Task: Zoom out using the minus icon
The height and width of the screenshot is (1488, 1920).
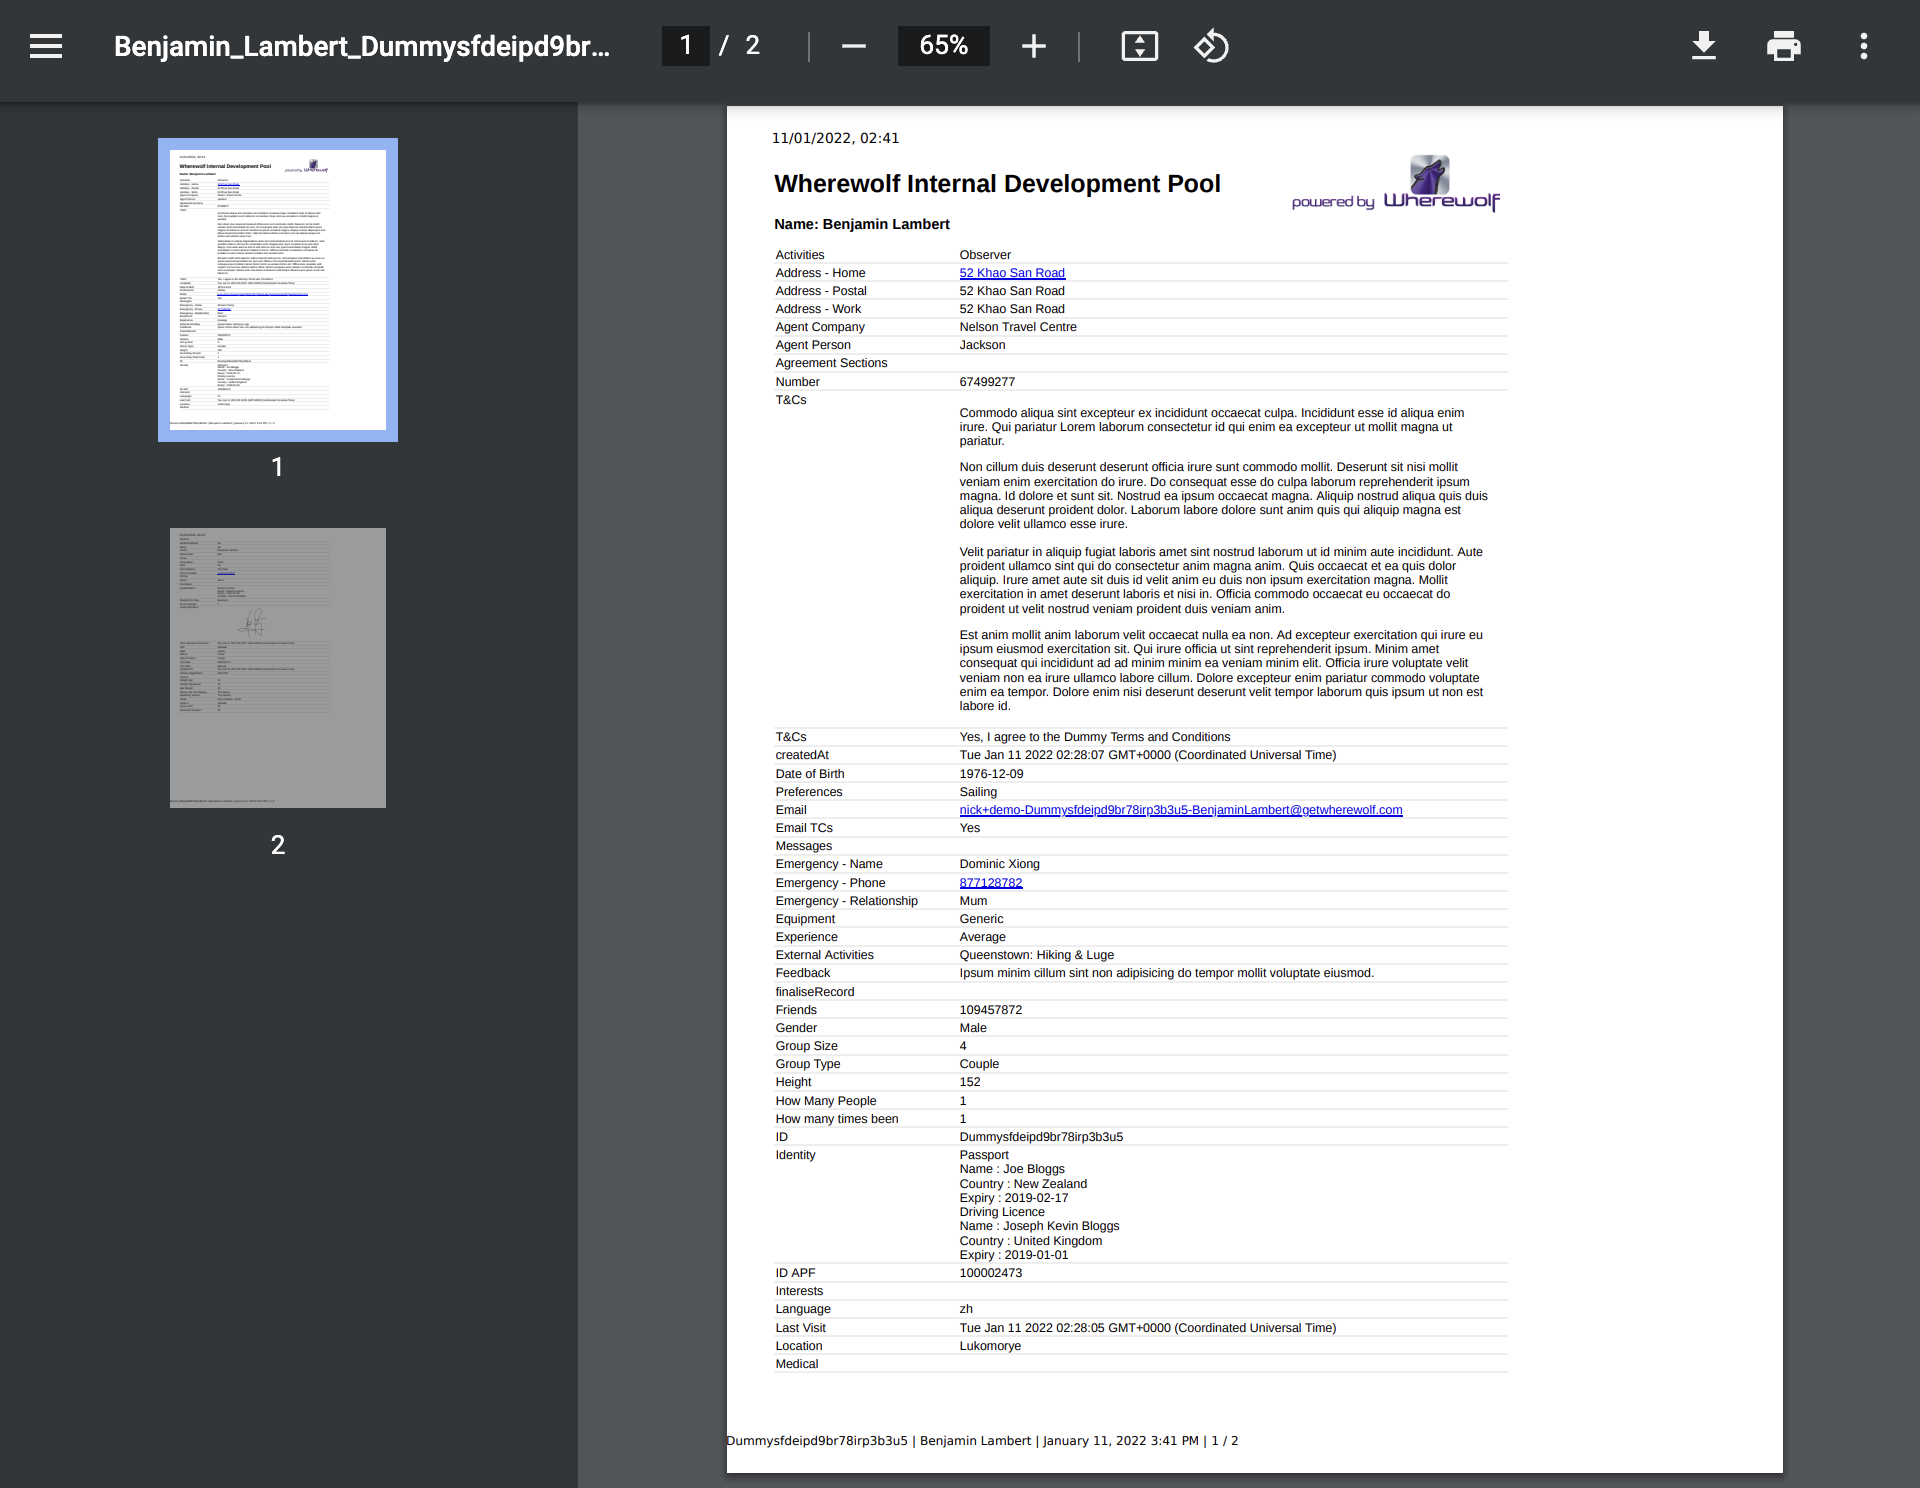Action: [x=853, y=46]
